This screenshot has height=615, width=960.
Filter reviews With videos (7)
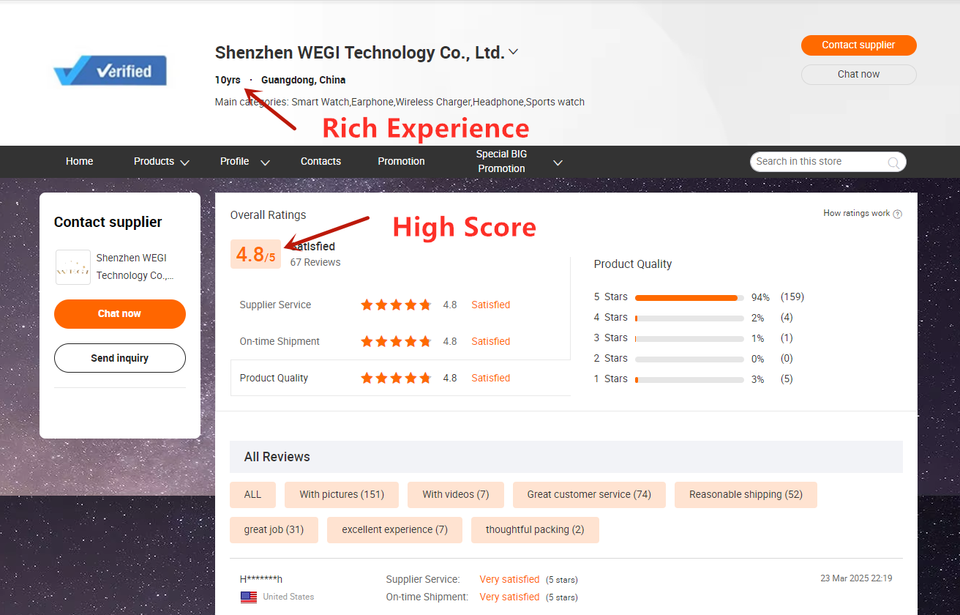pos(456,494)
